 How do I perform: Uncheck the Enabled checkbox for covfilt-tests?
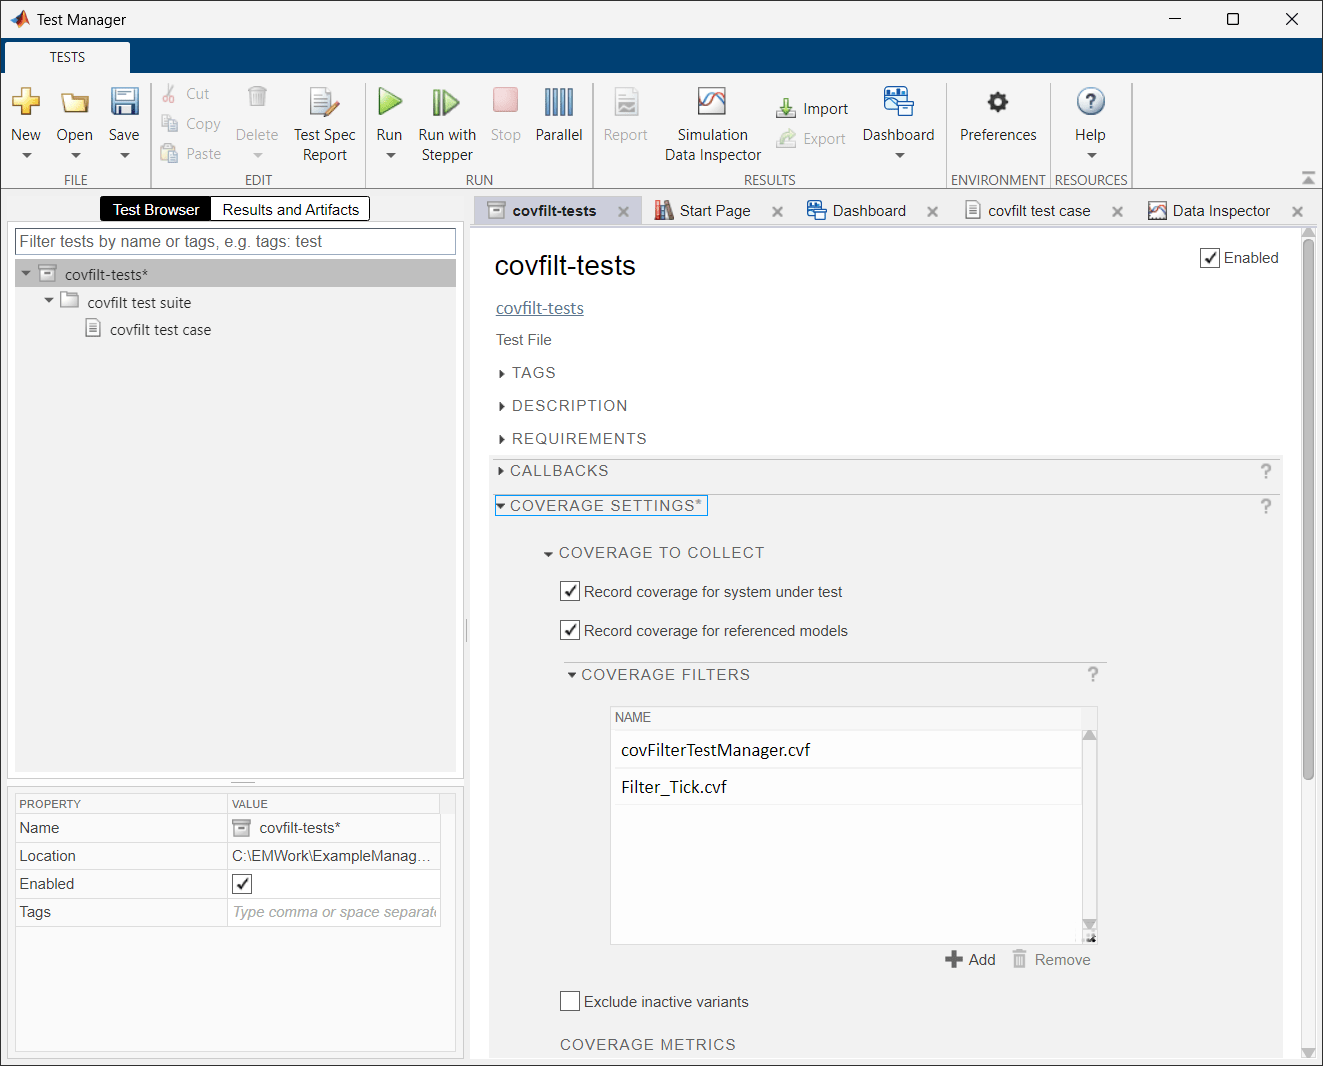click(x=1210, y=257)
